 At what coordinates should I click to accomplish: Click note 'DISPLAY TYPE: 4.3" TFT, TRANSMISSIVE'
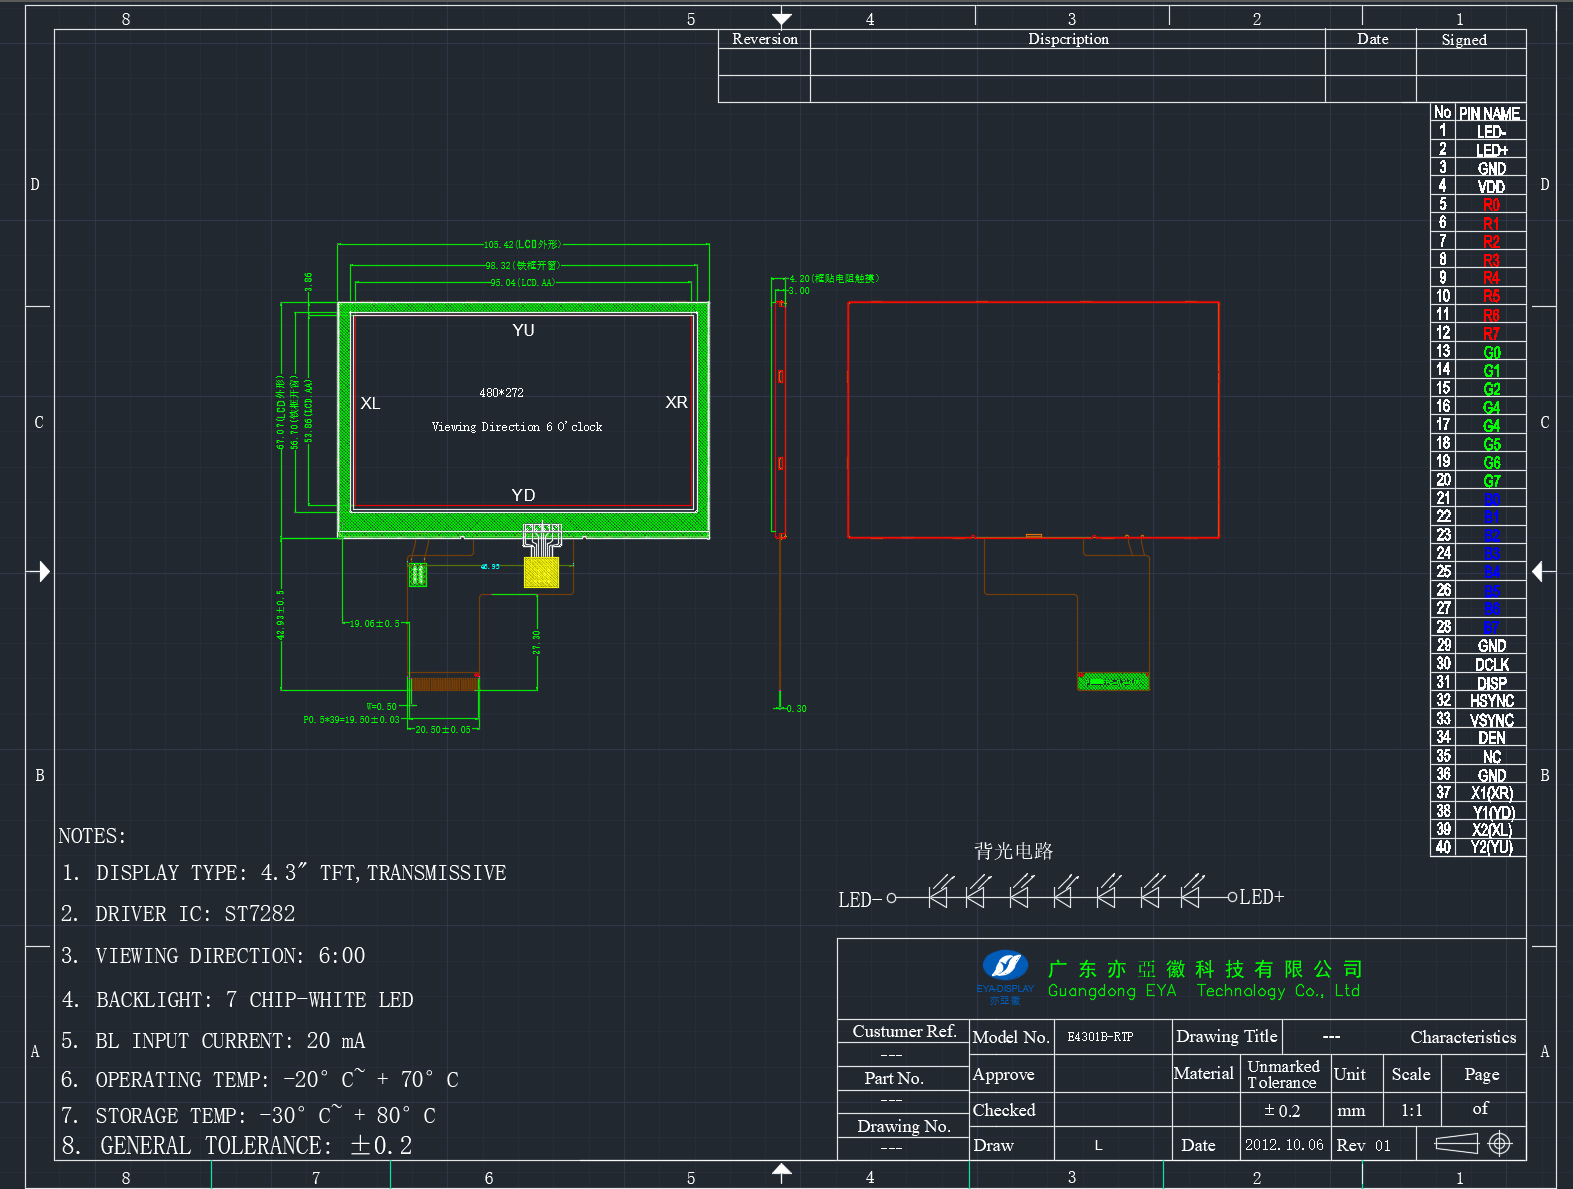[x=284, y=873]
